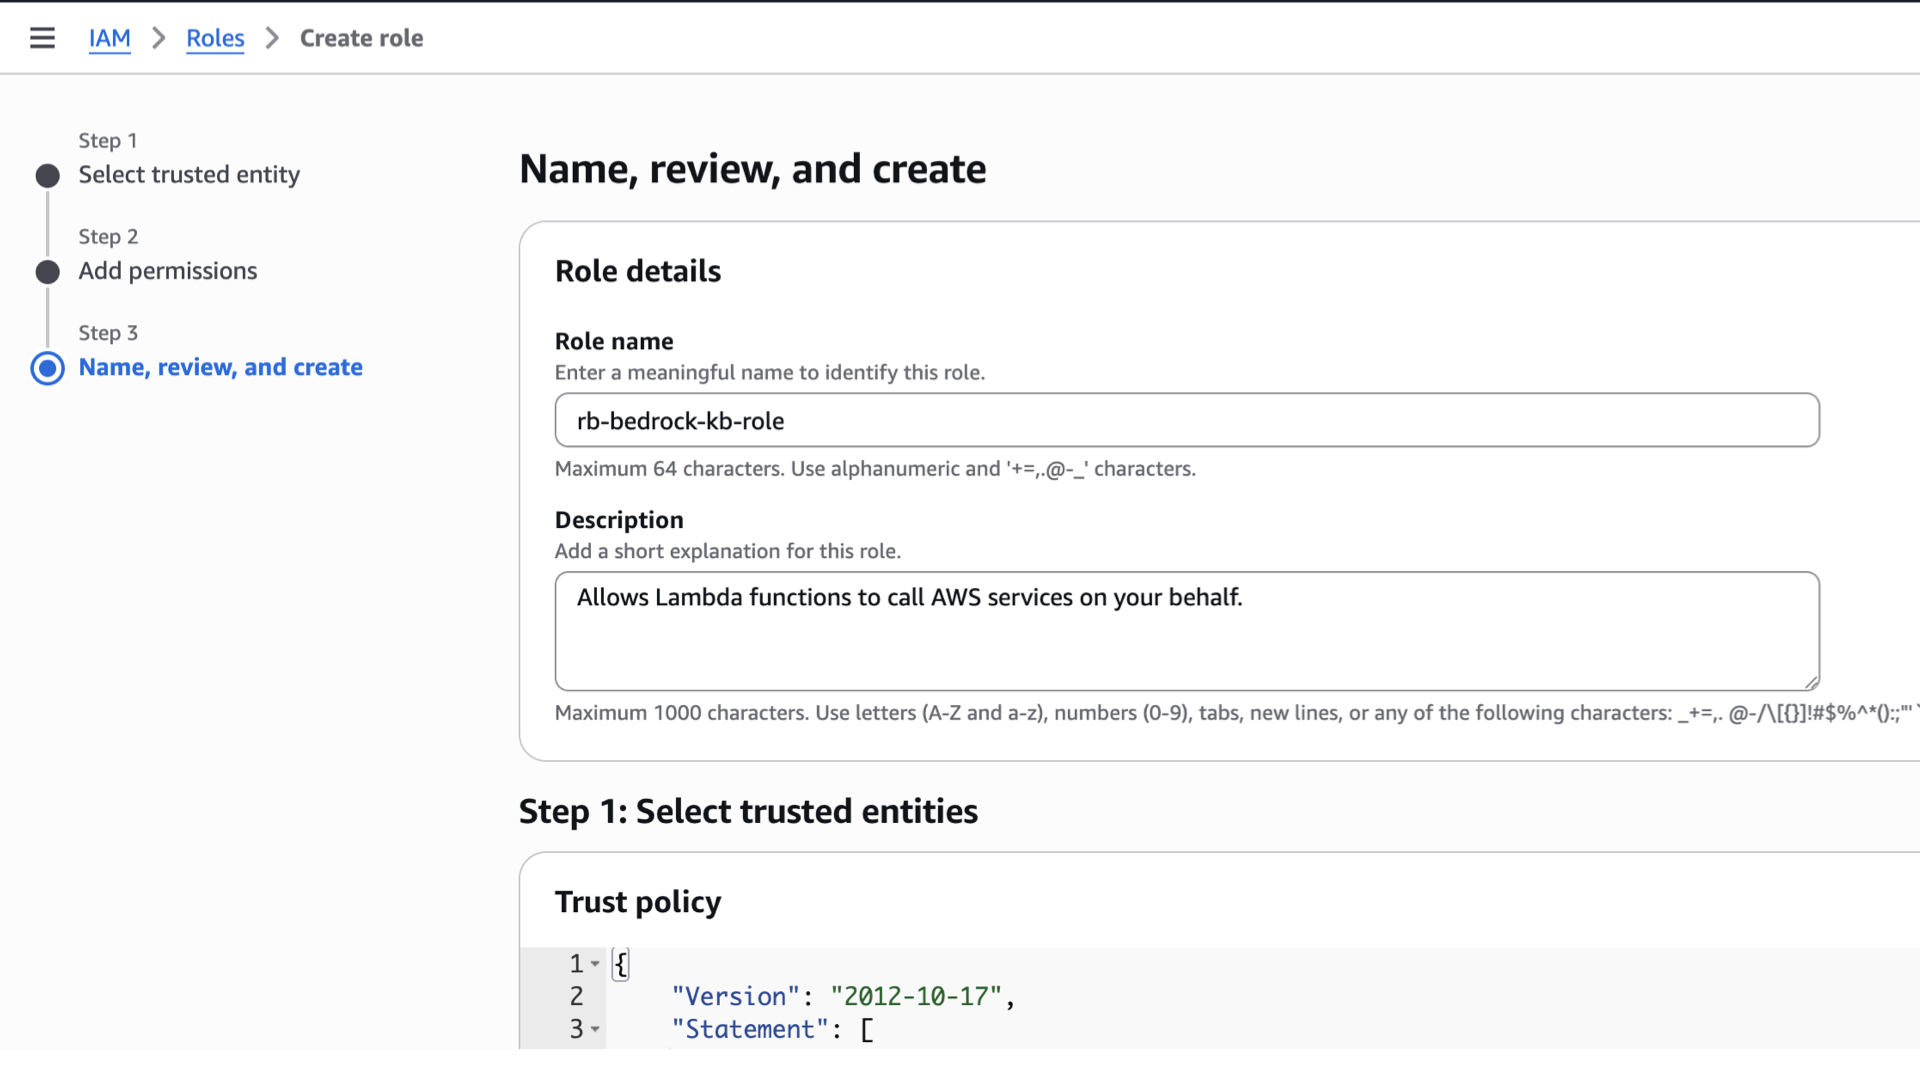Place cursor at opening brace on line 1
The height and width of the screenshot is (1080, 1920).
click(621, 964)
